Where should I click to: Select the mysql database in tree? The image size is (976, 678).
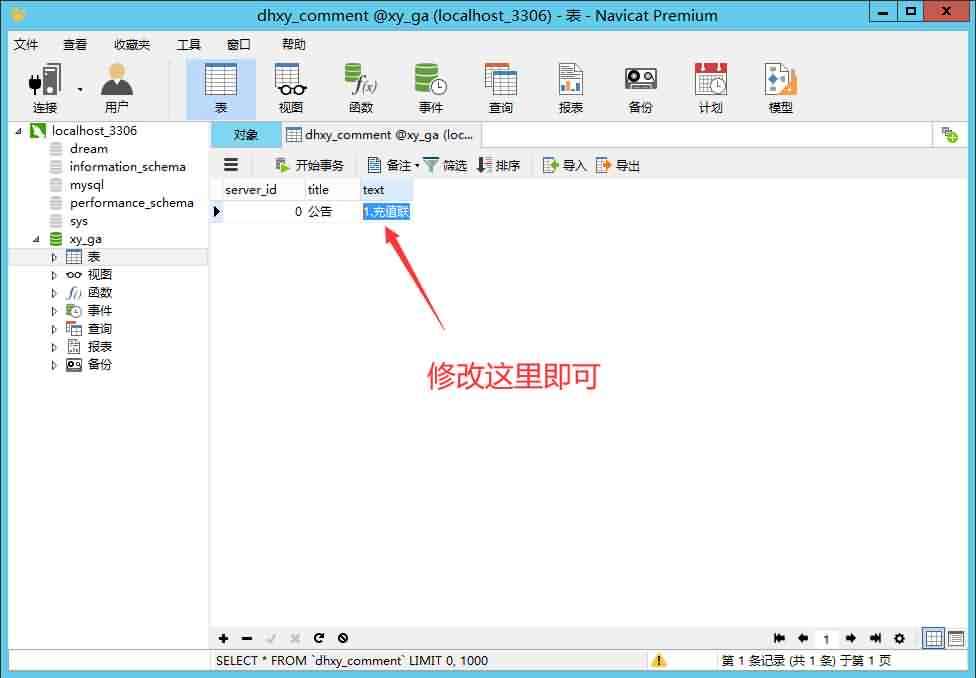[x=86, y=185]
